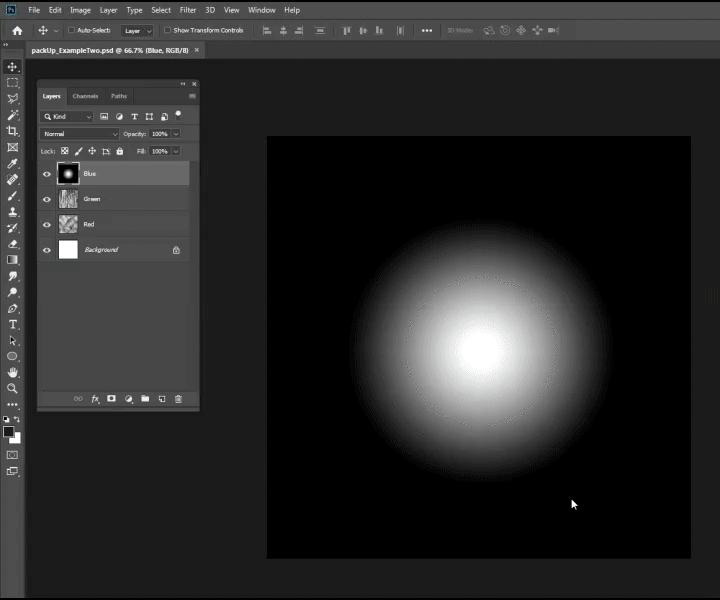Activate the Zoom tool in toolbar
Screen dimensions: 720x600
coord(12,388)
